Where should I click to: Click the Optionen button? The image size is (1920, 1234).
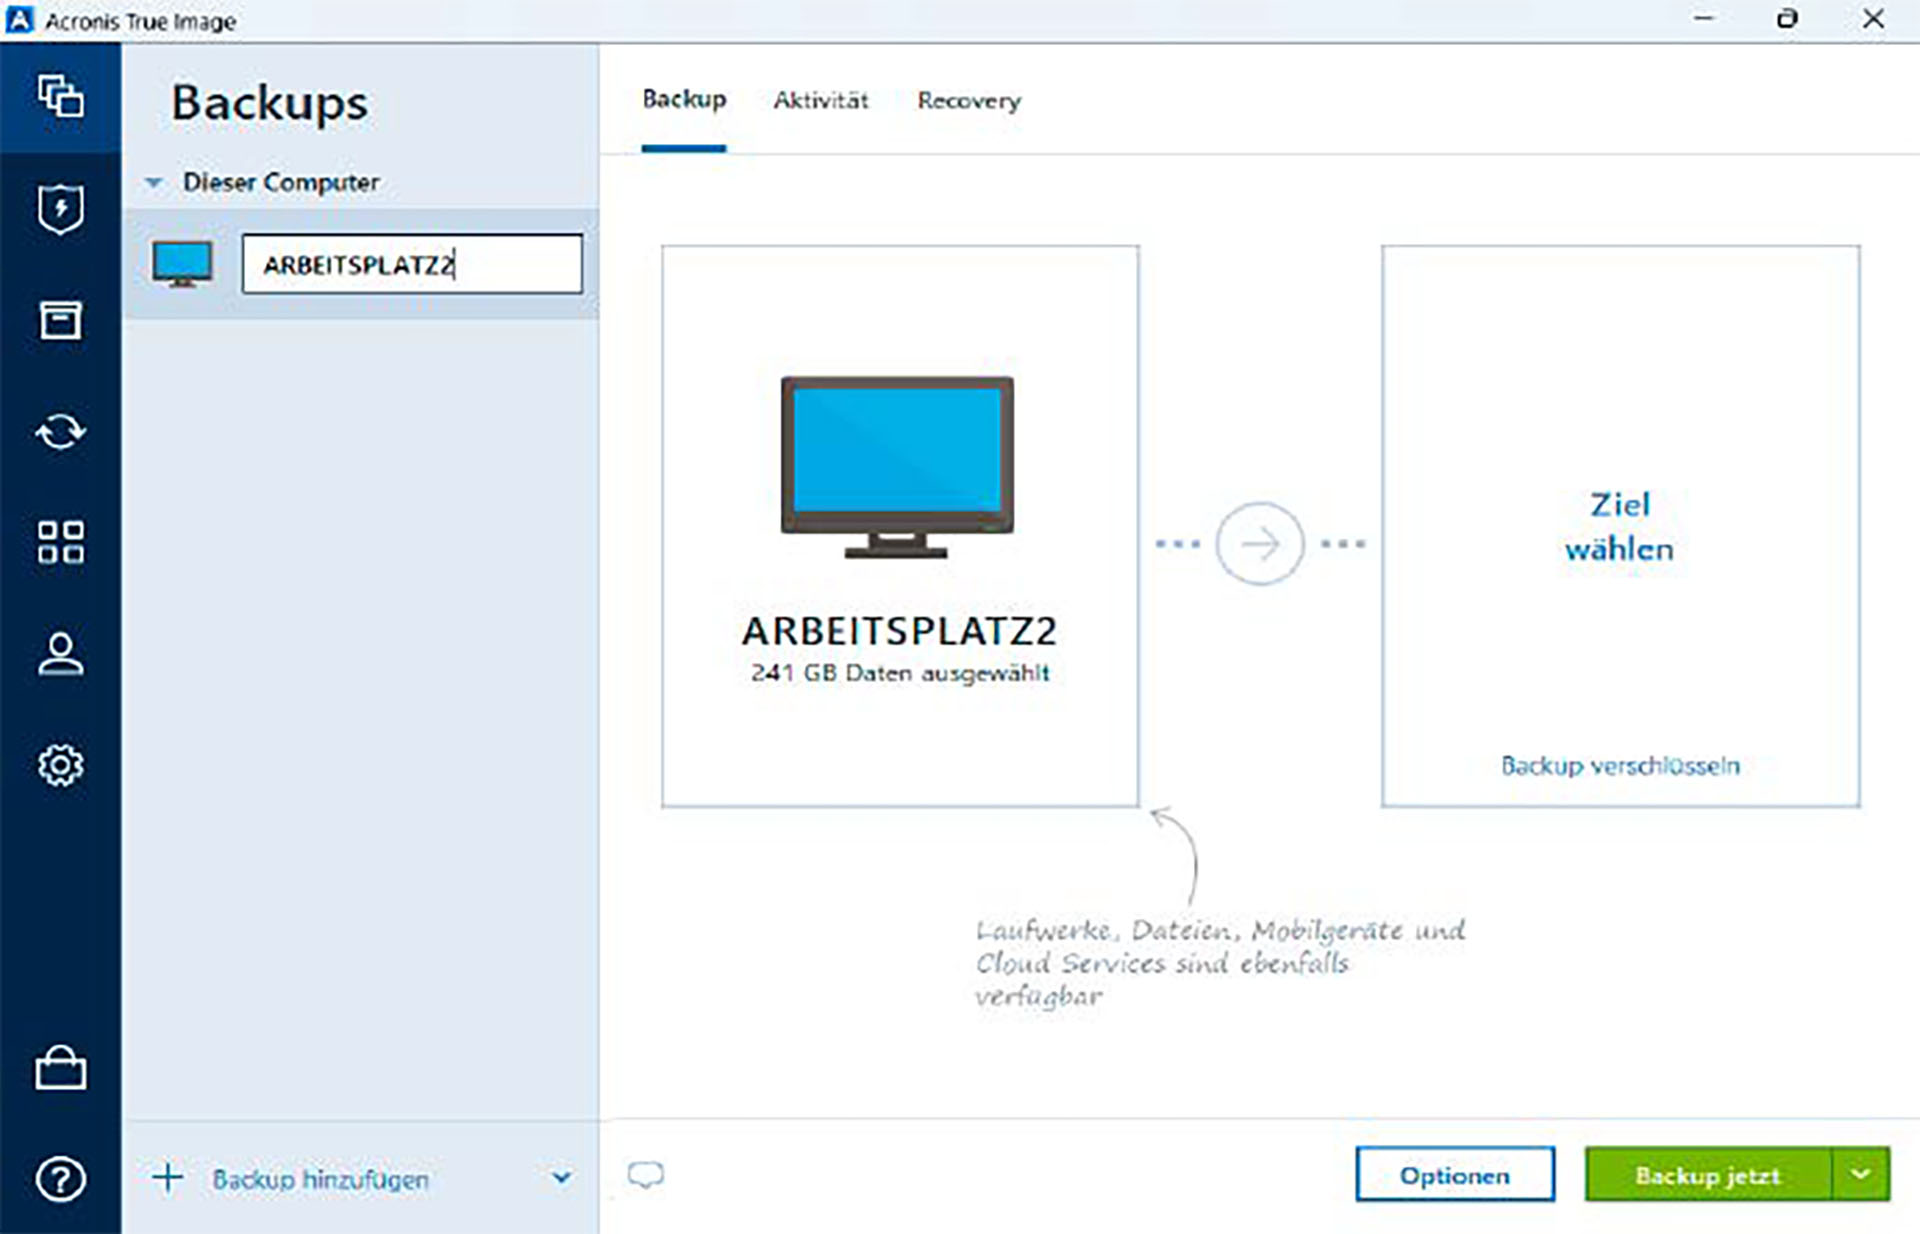[1454, 1175]
